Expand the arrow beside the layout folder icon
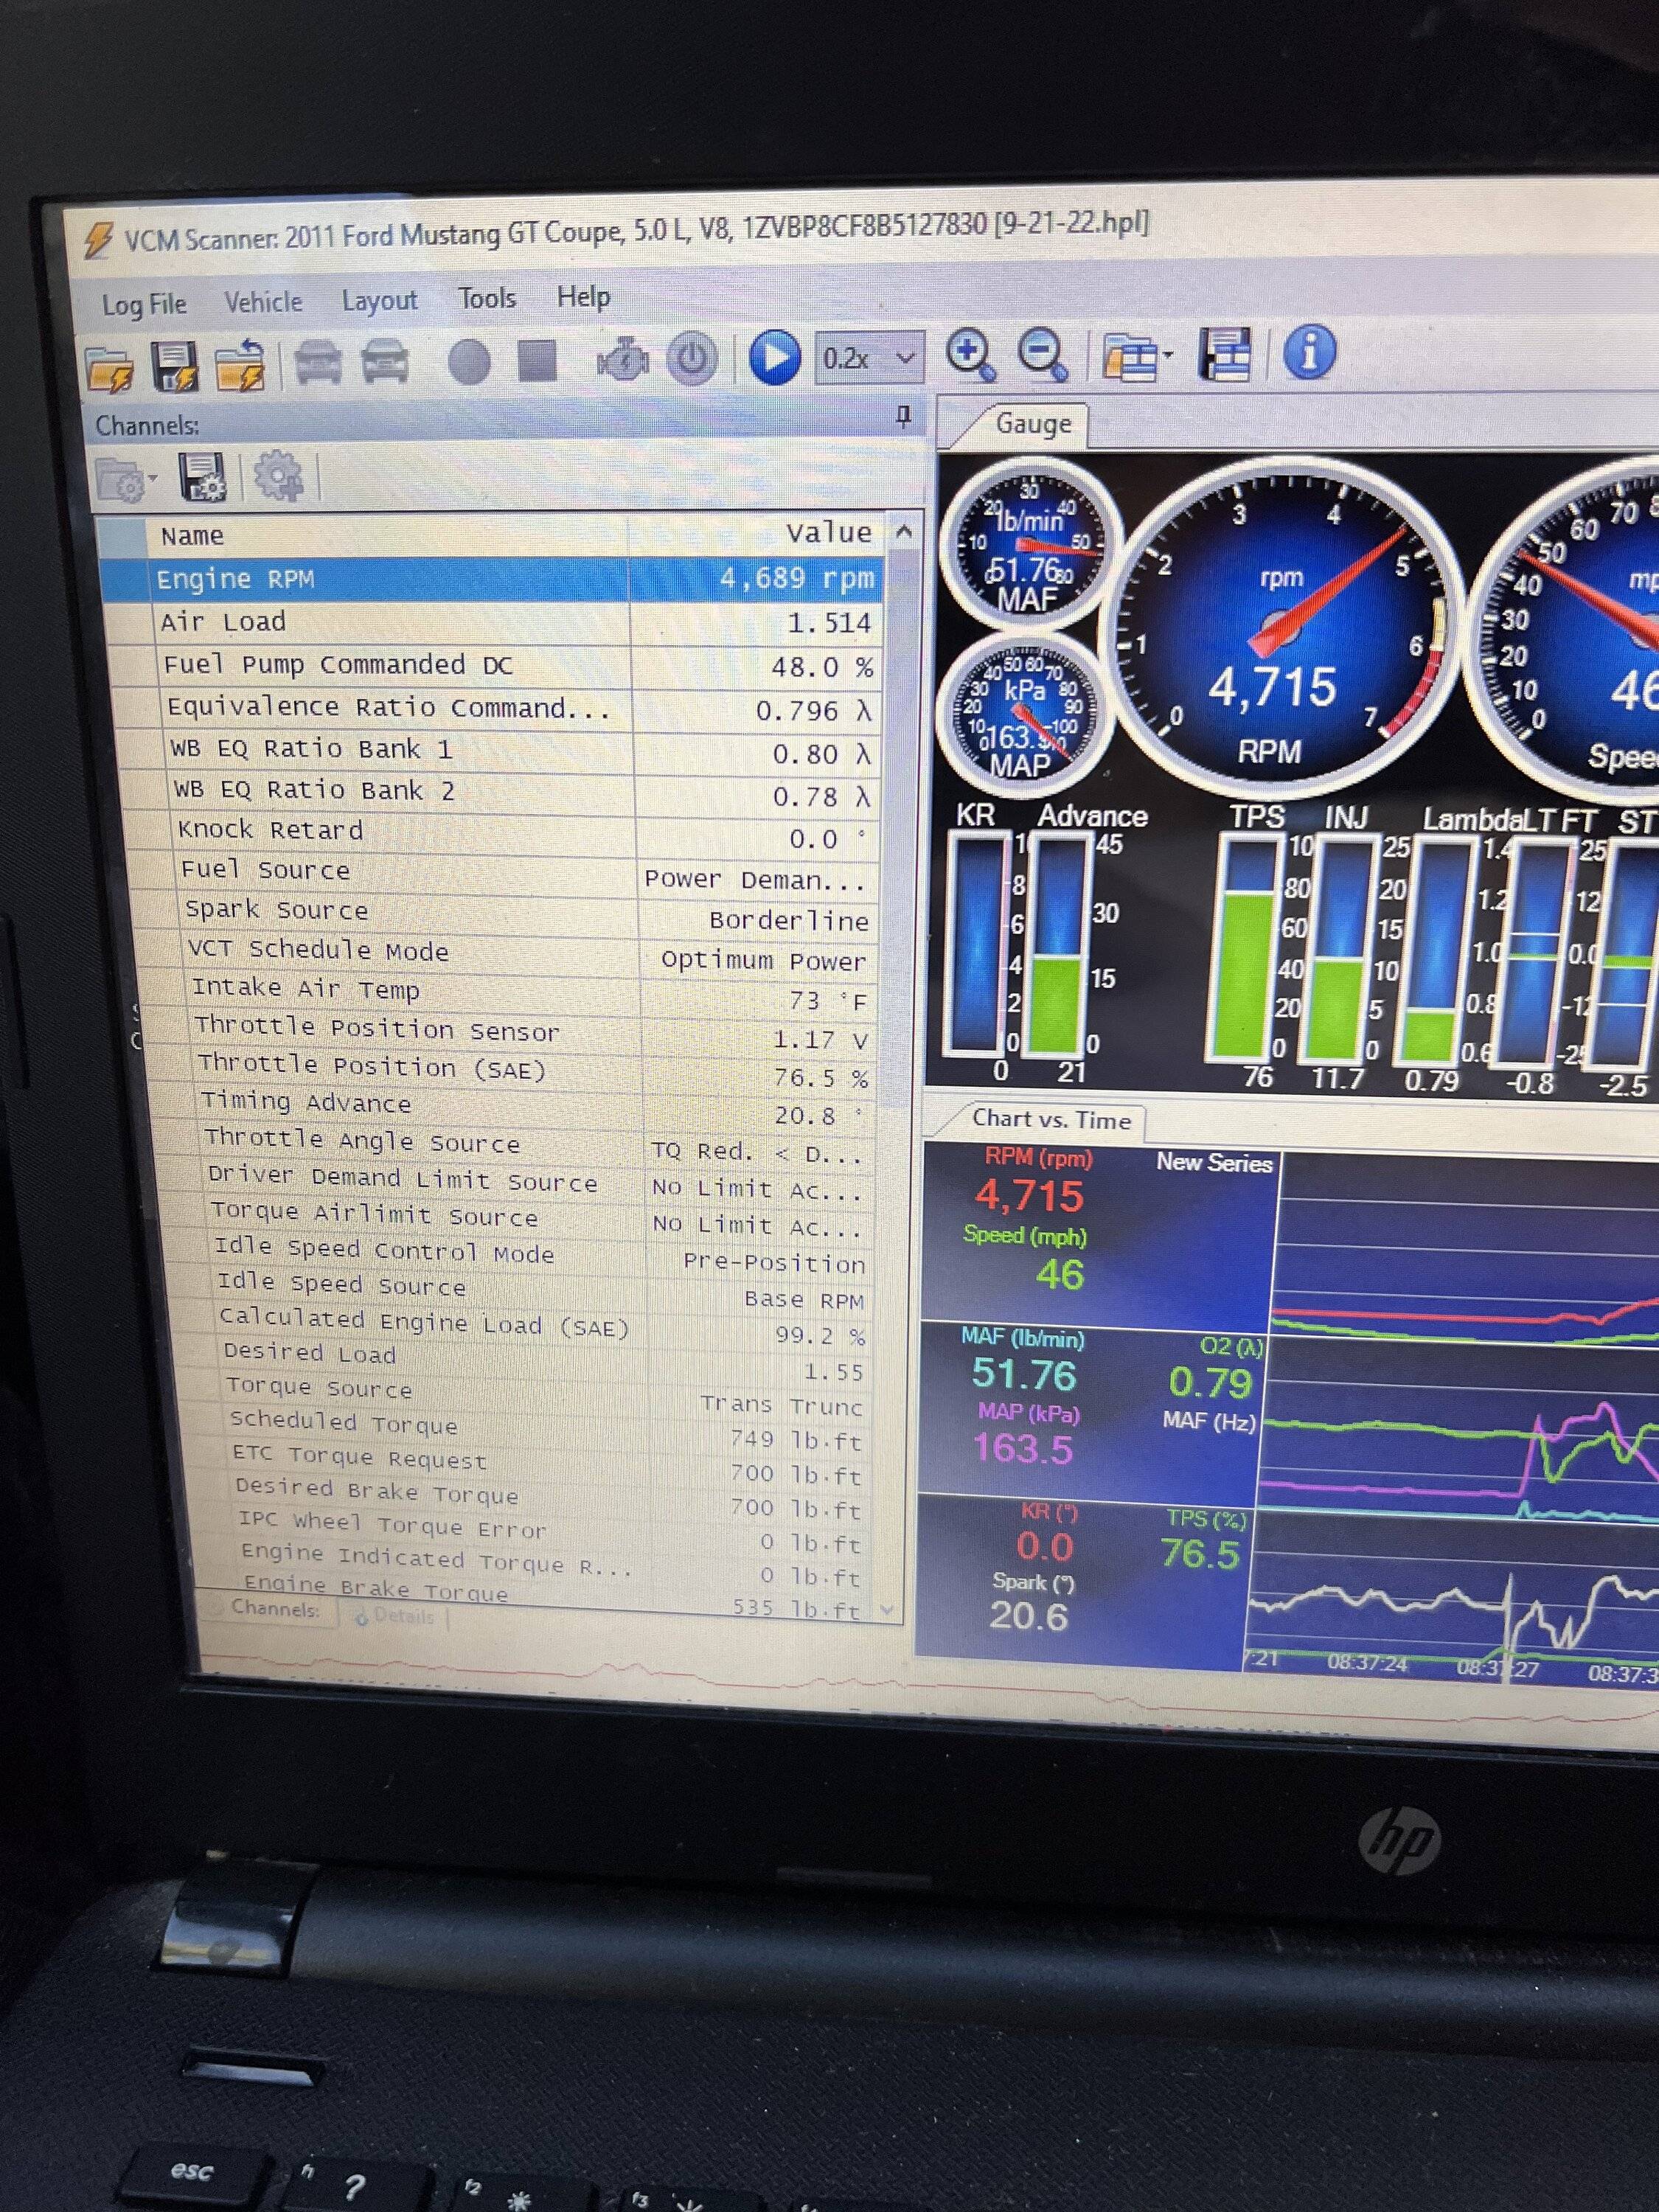The image size is (1659, 2212). click(x=1167, y=356)
